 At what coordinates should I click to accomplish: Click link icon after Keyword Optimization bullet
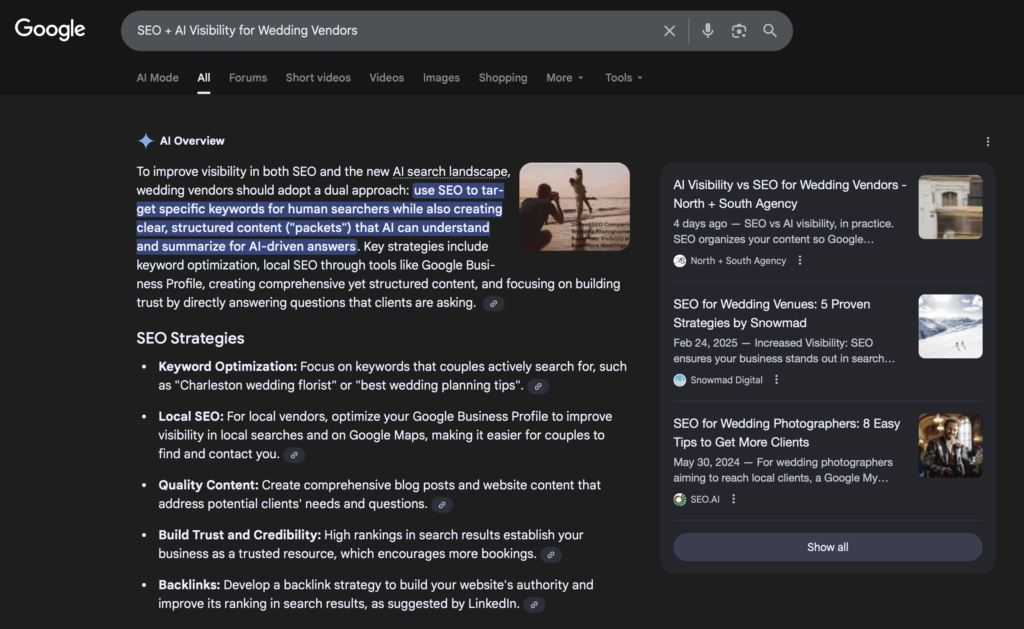click(538, 386)
